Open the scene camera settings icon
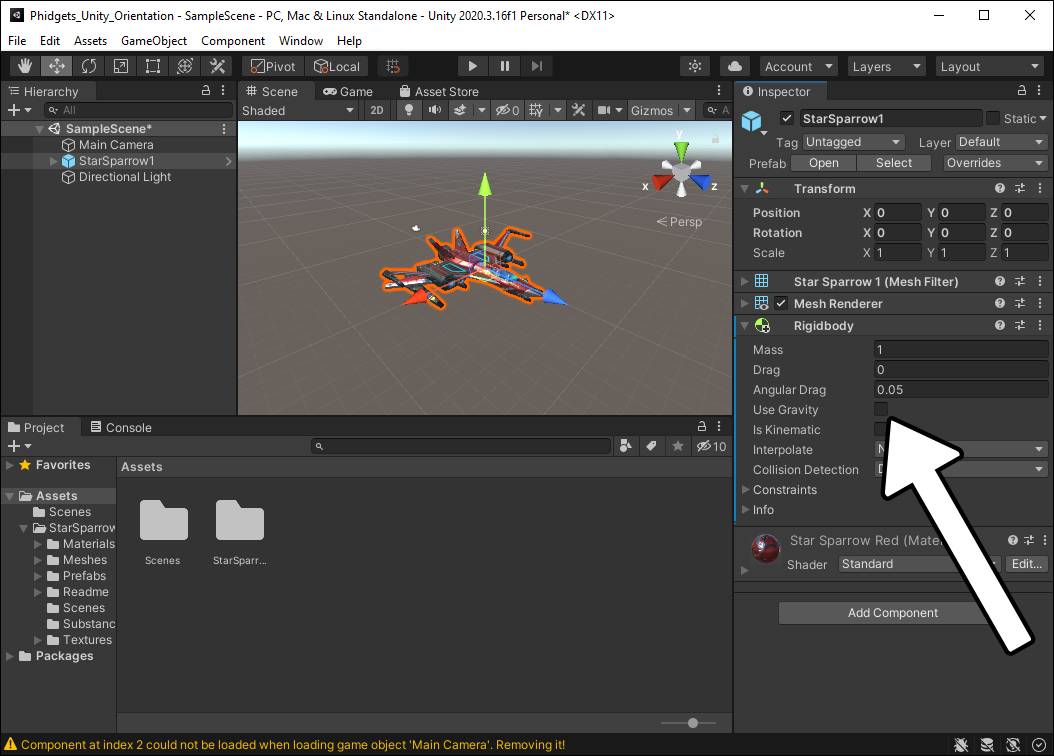Viewport: 1054px width, 756px height. pyautogui.click(x=604, y=110)
